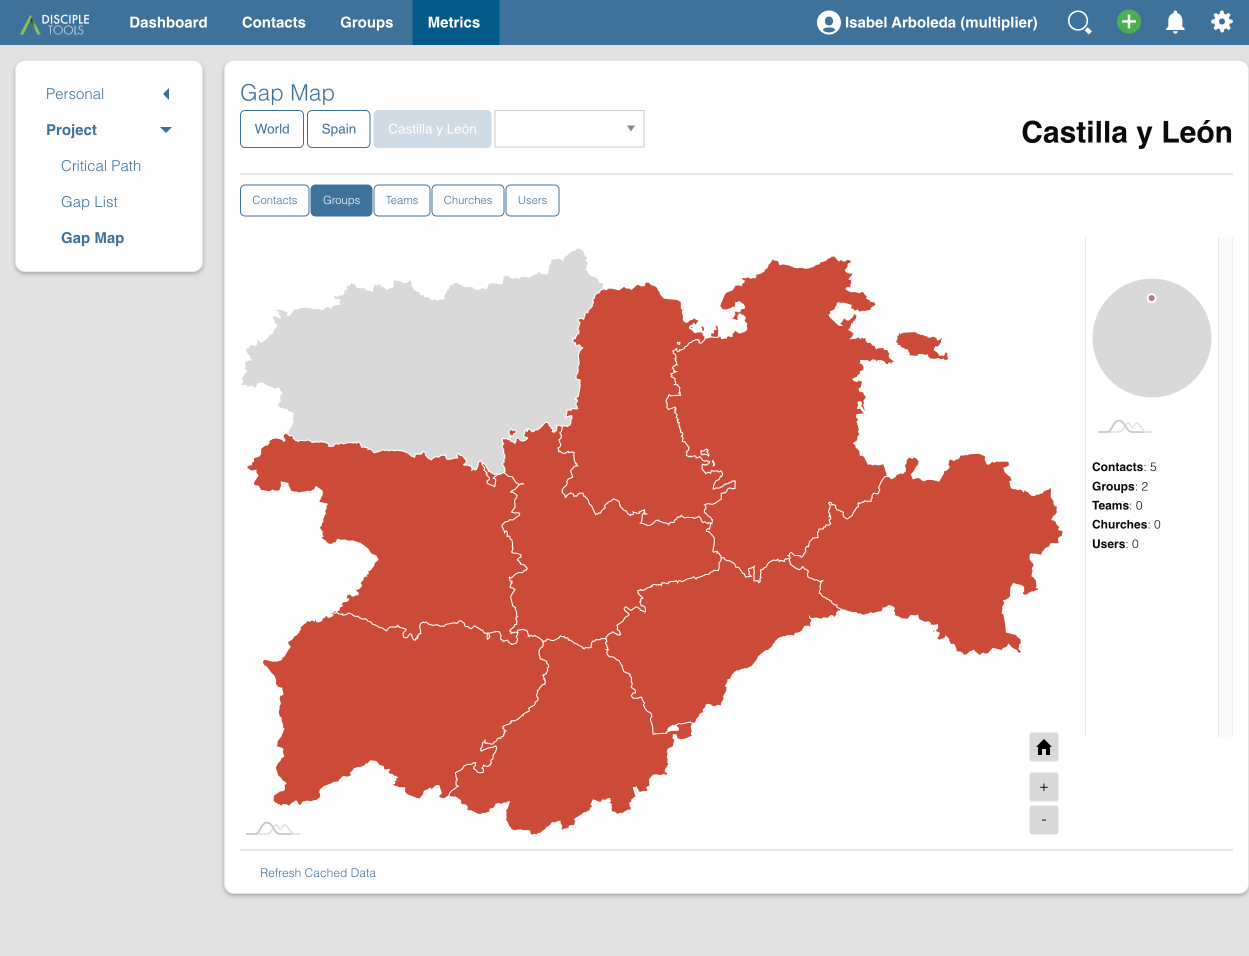
Task: Click the Contacts: 5 statistic
Action: point(1124,467)
